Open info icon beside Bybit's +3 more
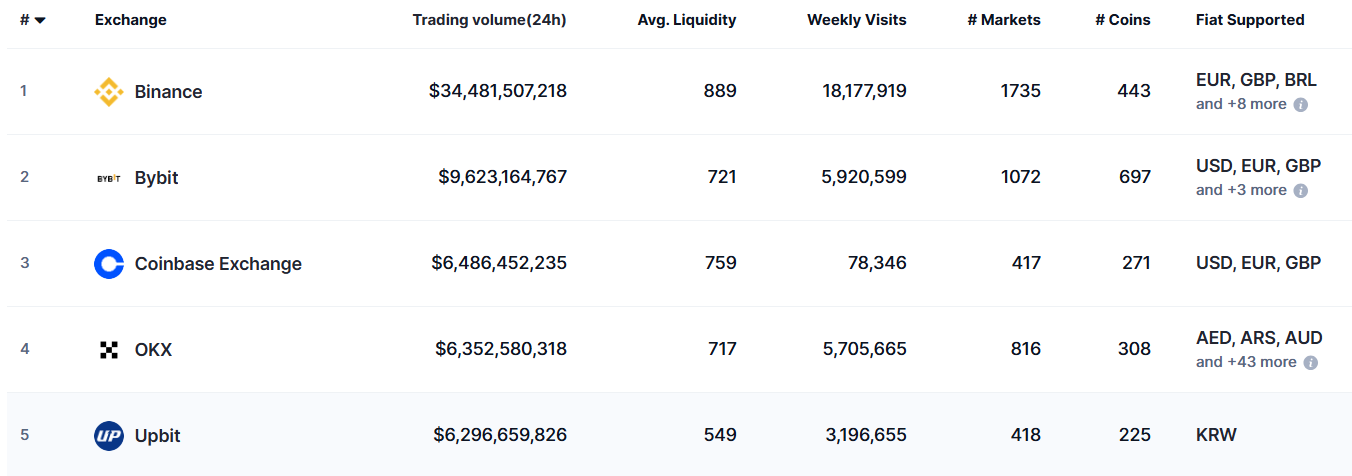1352x476 pixels. tap(1301, 191)
